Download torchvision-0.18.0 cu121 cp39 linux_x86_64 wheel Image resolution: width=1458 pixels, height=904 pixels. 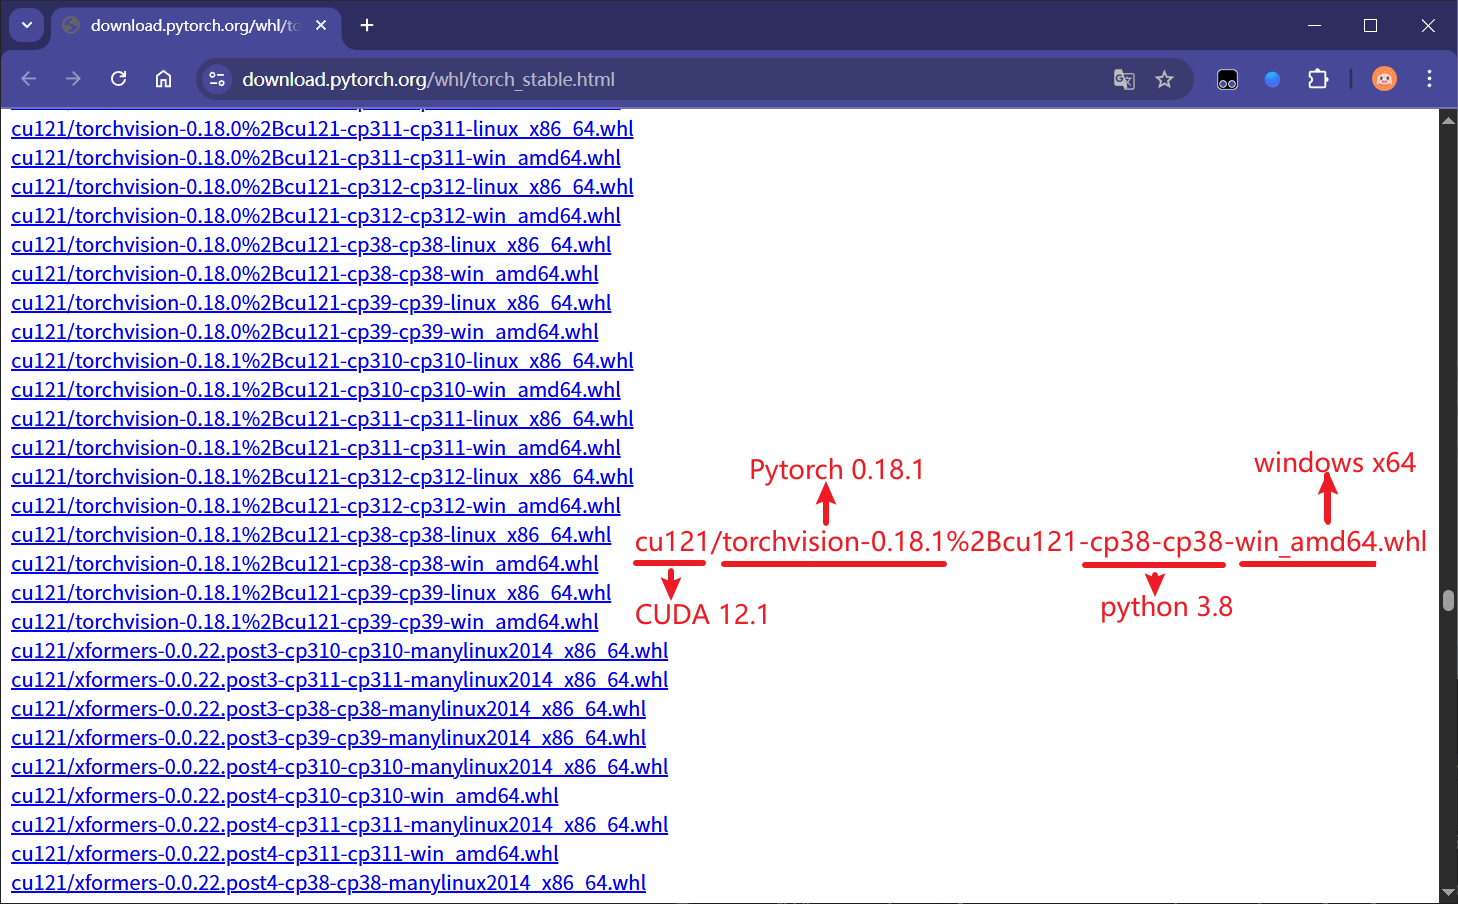pos(311,303)
